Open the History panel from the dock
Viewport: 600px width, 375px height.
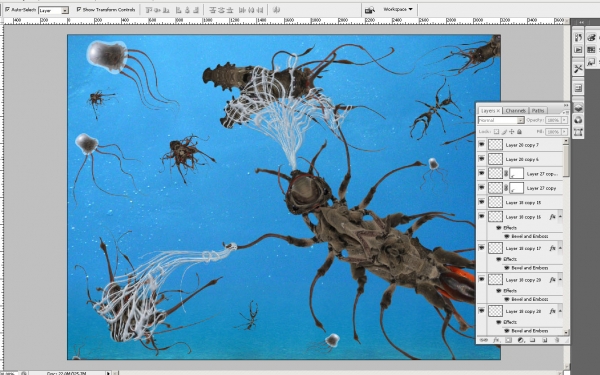click(x=578, y=38)
